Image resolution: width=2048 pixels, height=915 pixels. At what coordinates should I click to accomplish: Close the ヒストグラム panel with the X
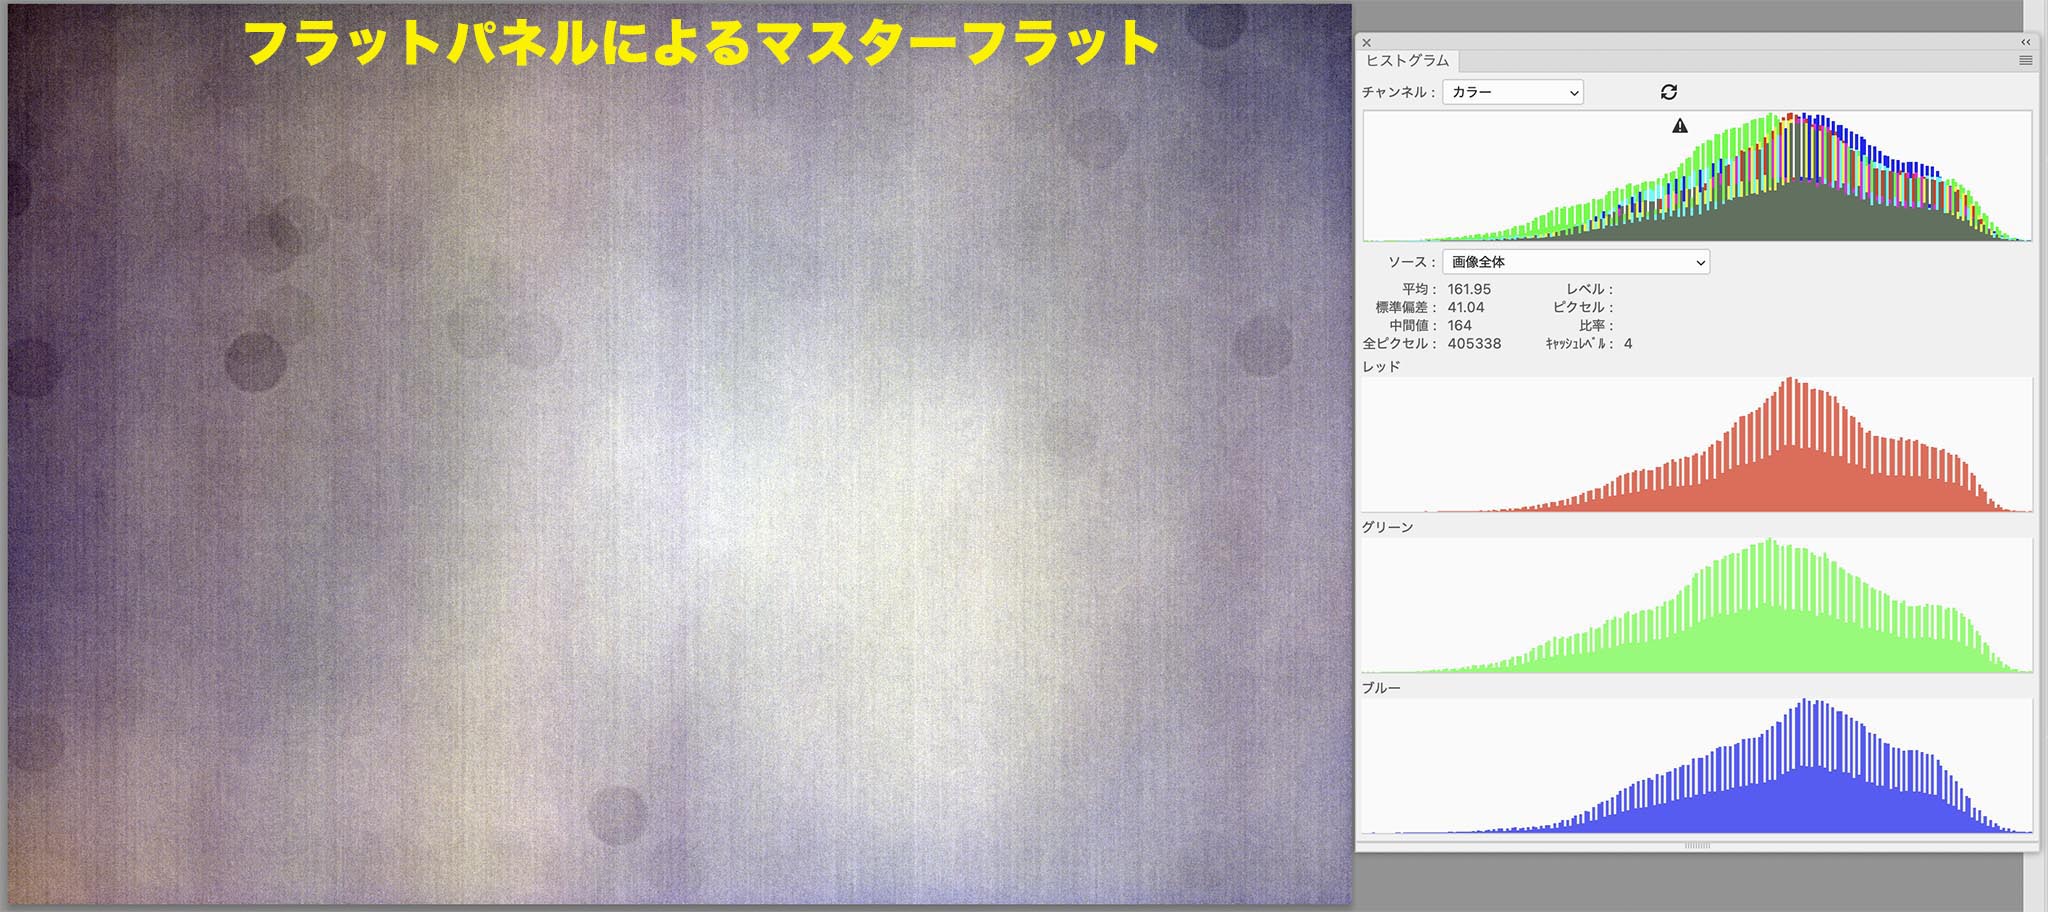(x=1367, y=43)
